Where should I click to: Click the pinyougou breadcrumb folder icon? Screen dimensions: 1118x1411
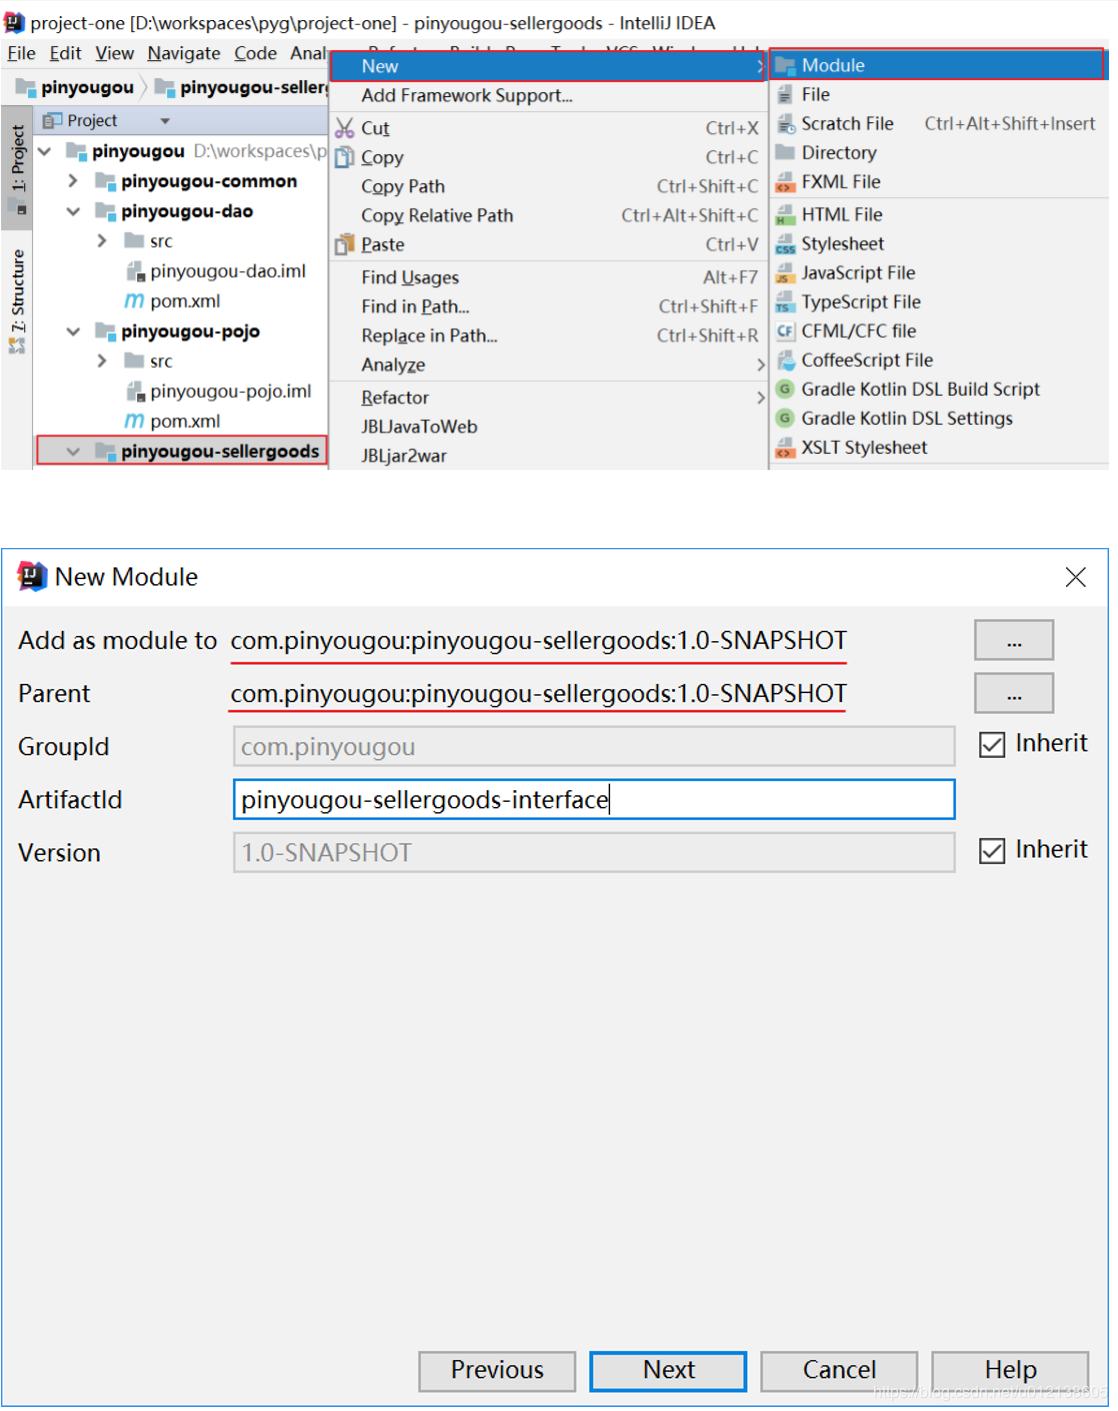(26, 87)
